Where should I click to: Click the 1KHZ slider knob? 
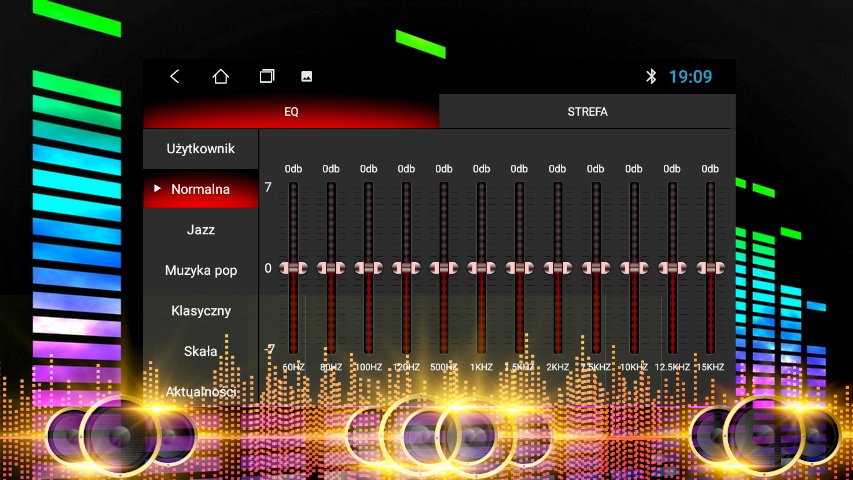[x=481, y=268]
